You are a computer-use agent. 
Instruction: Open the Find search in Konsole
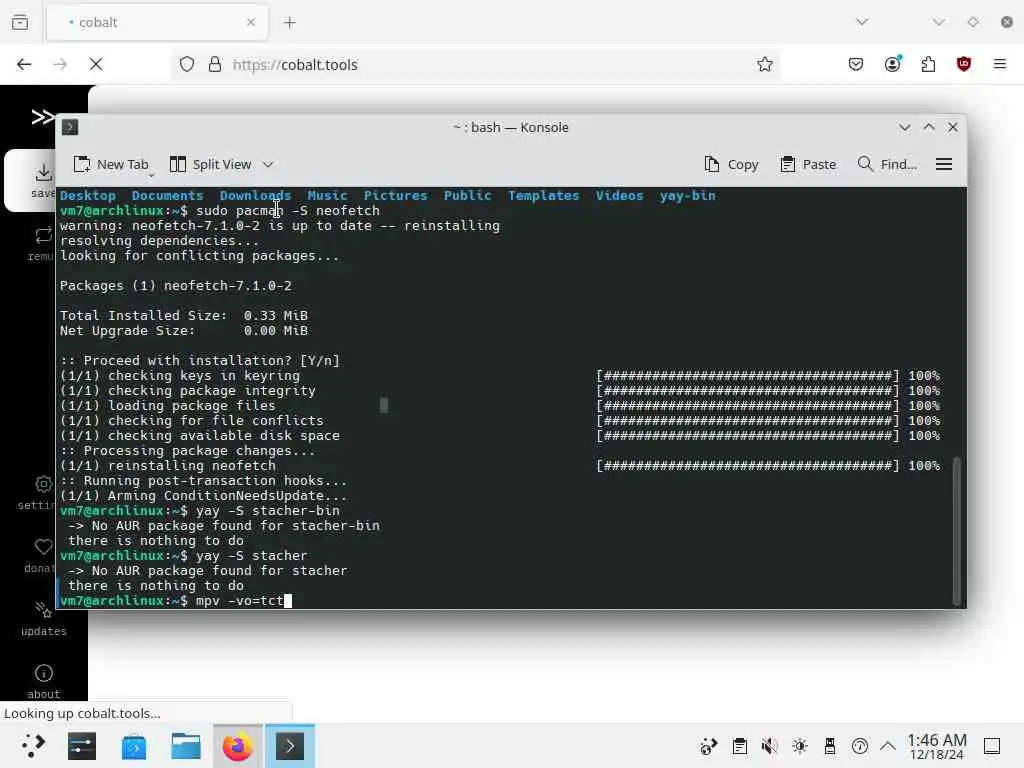887,165
